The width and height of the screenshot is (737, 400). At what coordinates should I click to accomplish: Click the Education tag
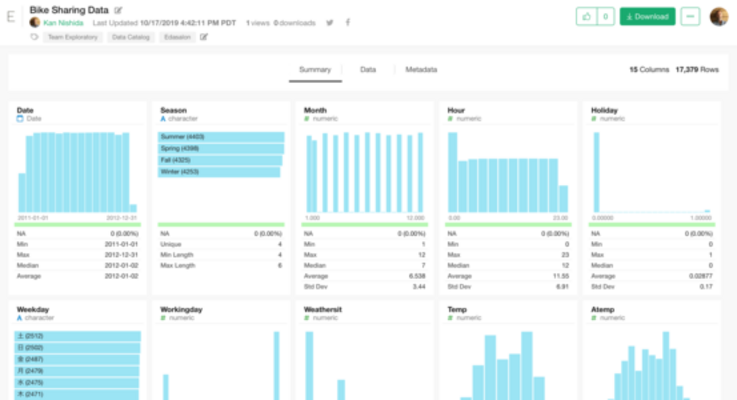click(x=176, y=37)
